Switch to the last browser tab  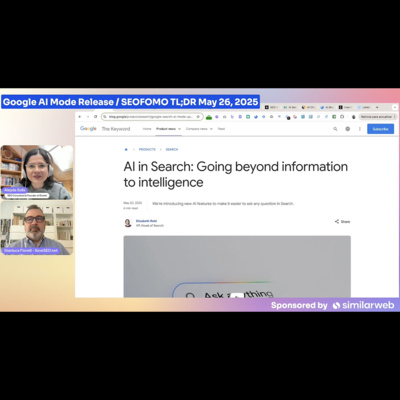364,107
